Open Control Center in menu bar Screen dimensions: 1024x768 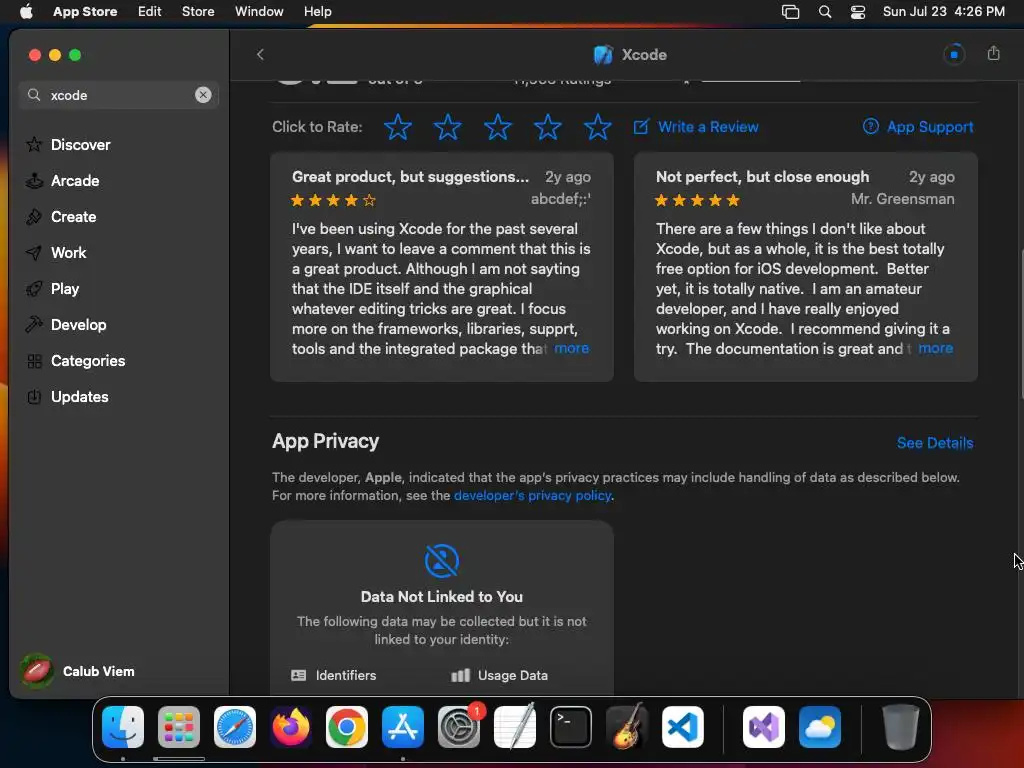point(857,12)
